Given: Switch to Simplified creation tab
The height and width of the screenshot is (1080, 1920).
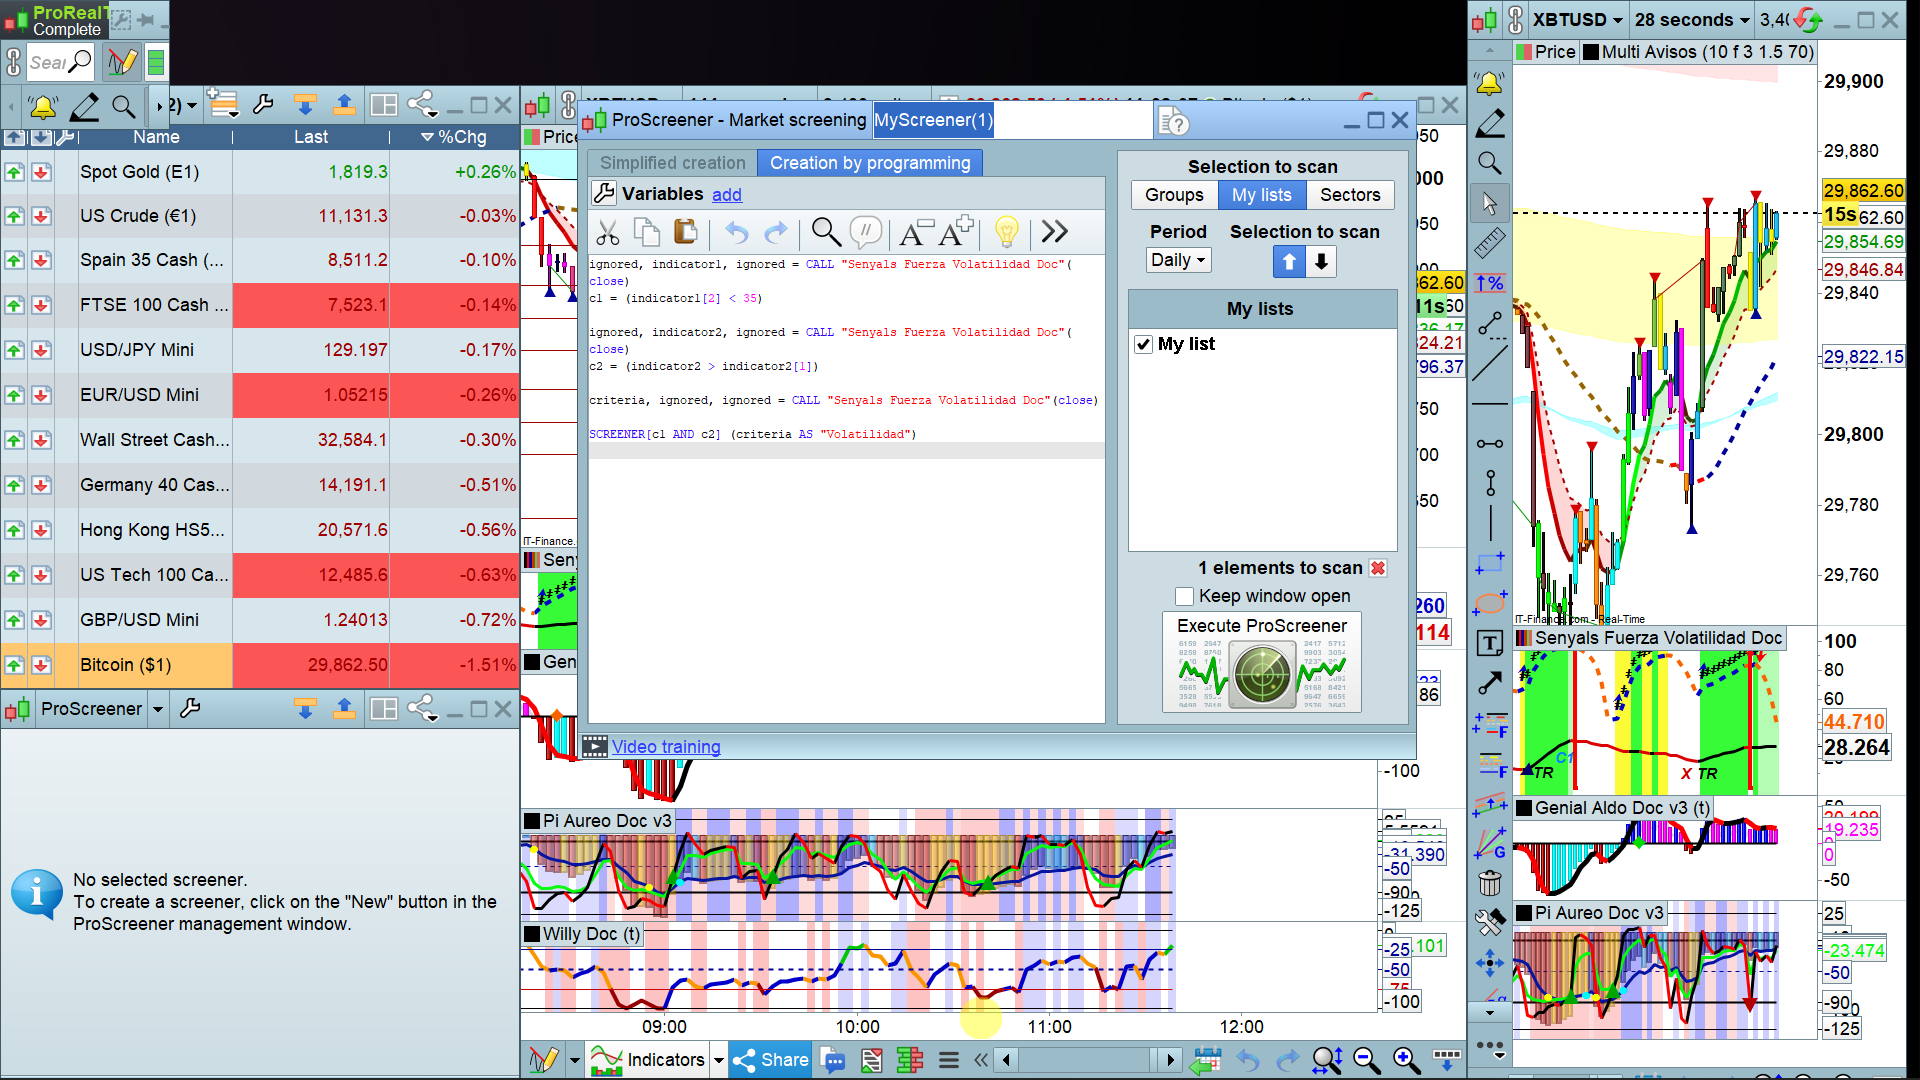Looking at the screenshot, I should 672,163.
